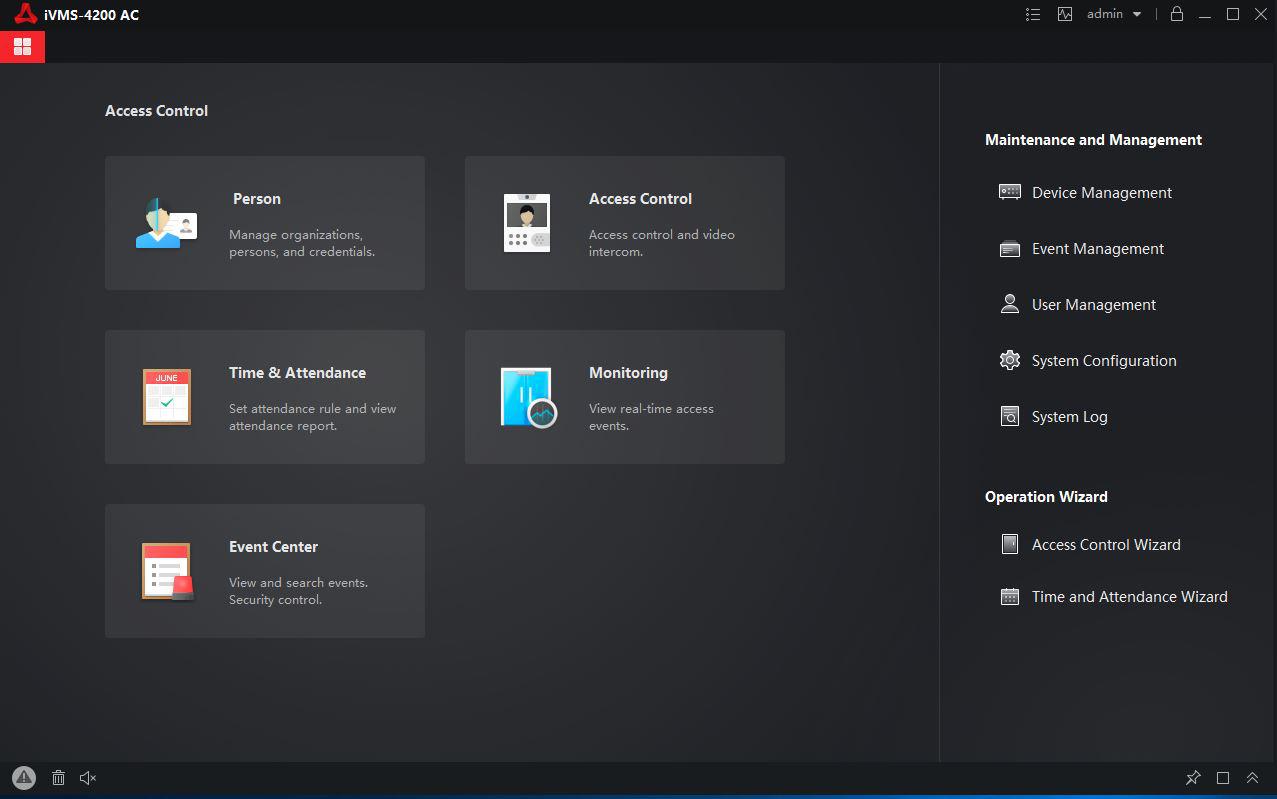Screen dimensions: 1277x799
Task: Lock the client using the padlock icon
Action: point(1177,14)
